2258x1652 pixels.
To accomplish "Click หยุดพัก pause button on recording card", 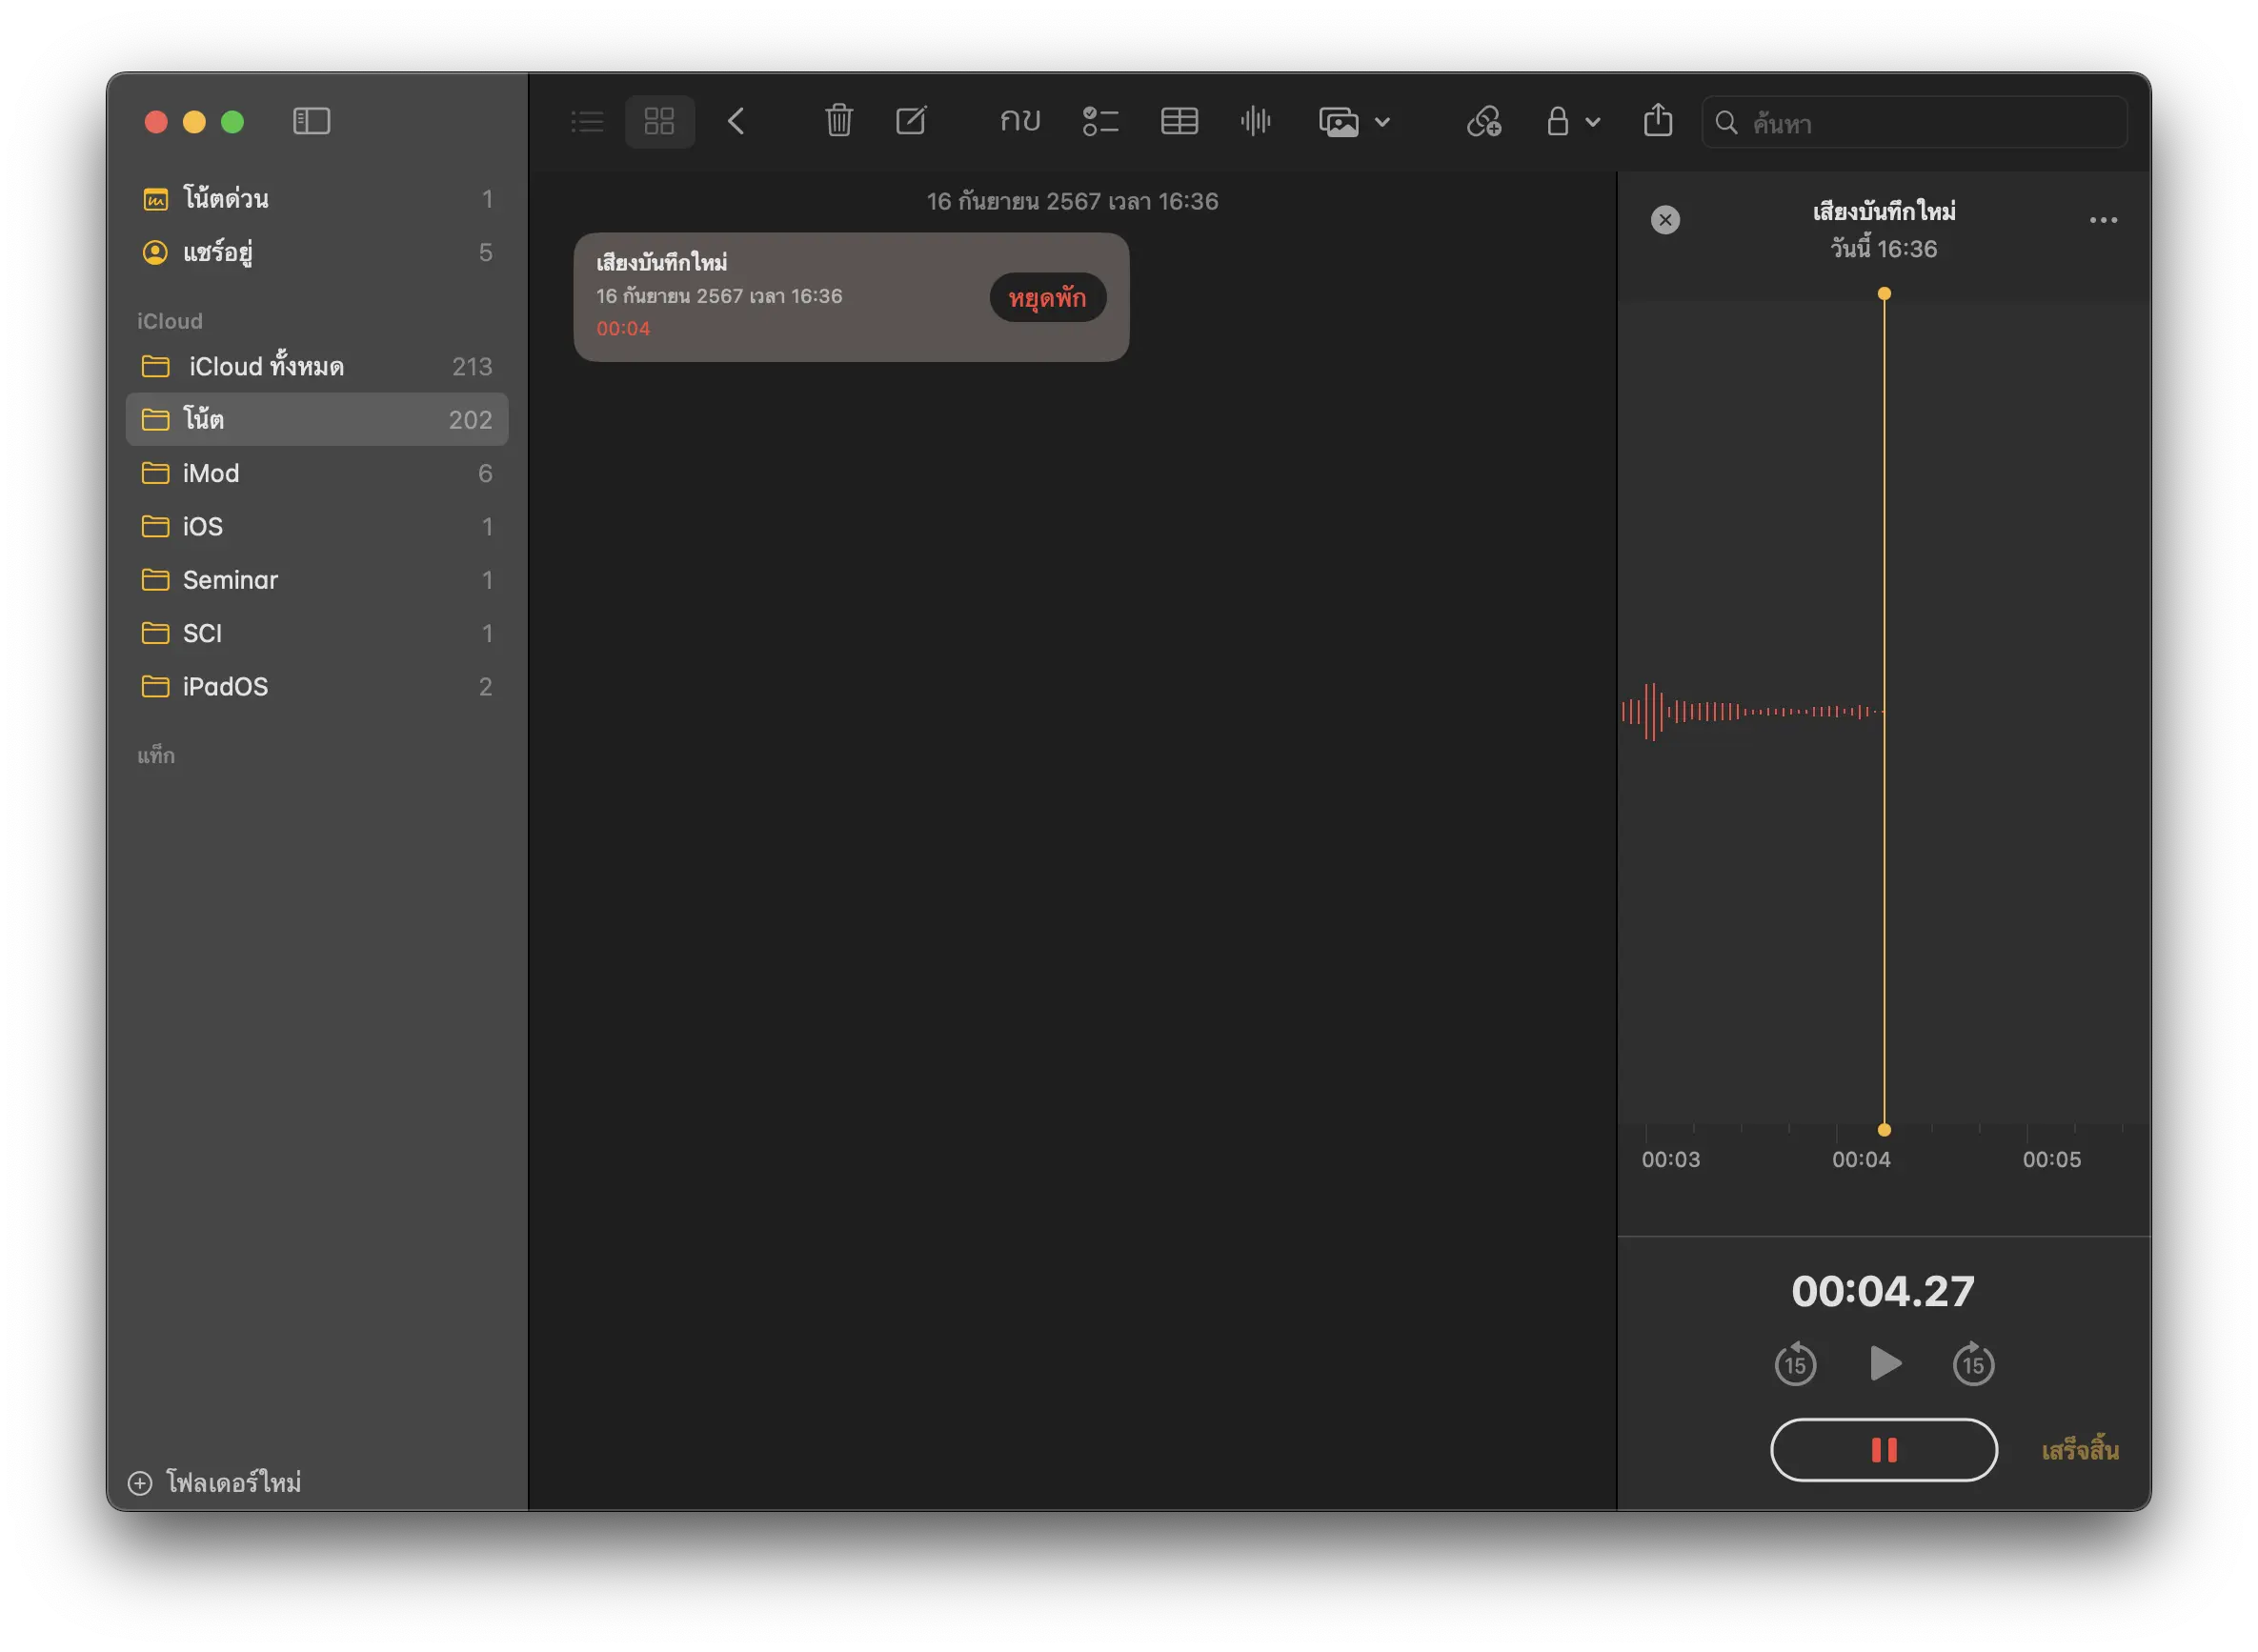I will click(x=1047, y=298).
